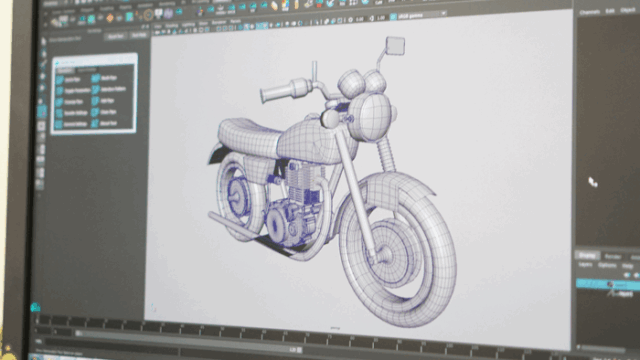The height and width of the screenshot is (360, 640).
Task: Open the Edit menu in Channel Box
Action: (610, 11)
